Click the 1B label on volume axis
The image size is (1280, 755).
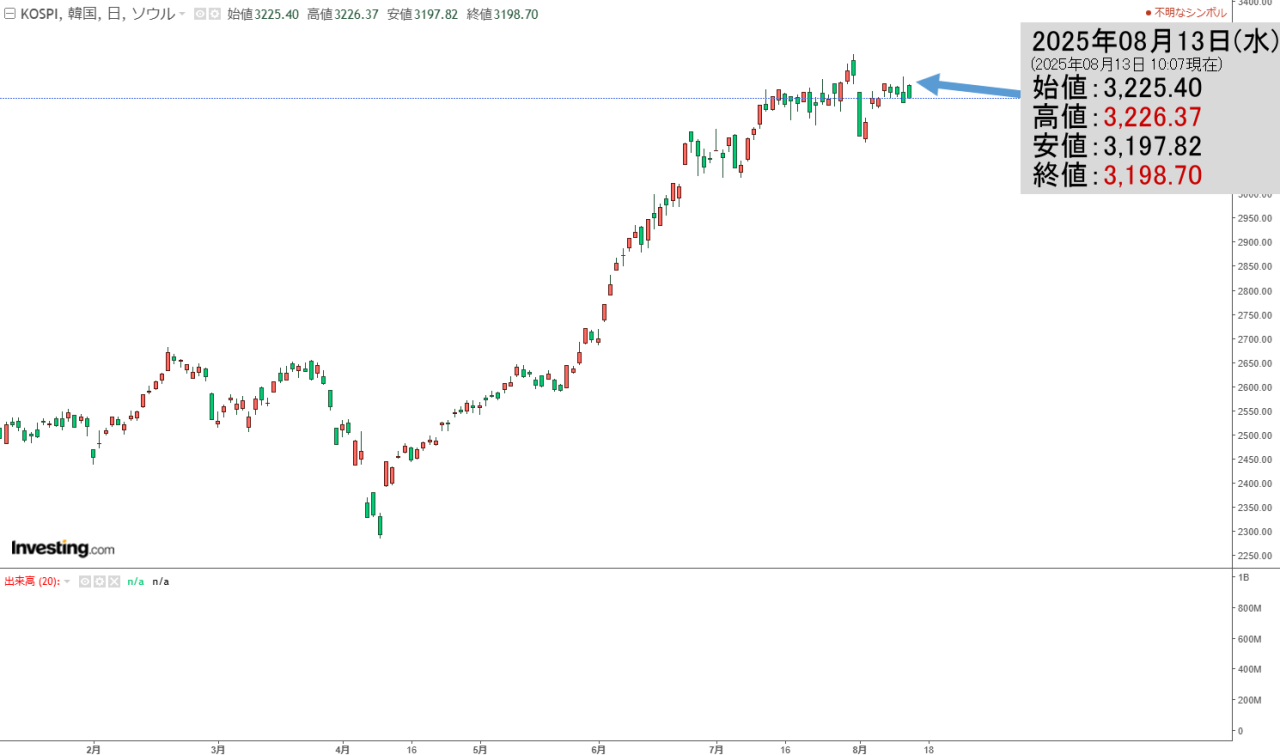click(1244, 578)
